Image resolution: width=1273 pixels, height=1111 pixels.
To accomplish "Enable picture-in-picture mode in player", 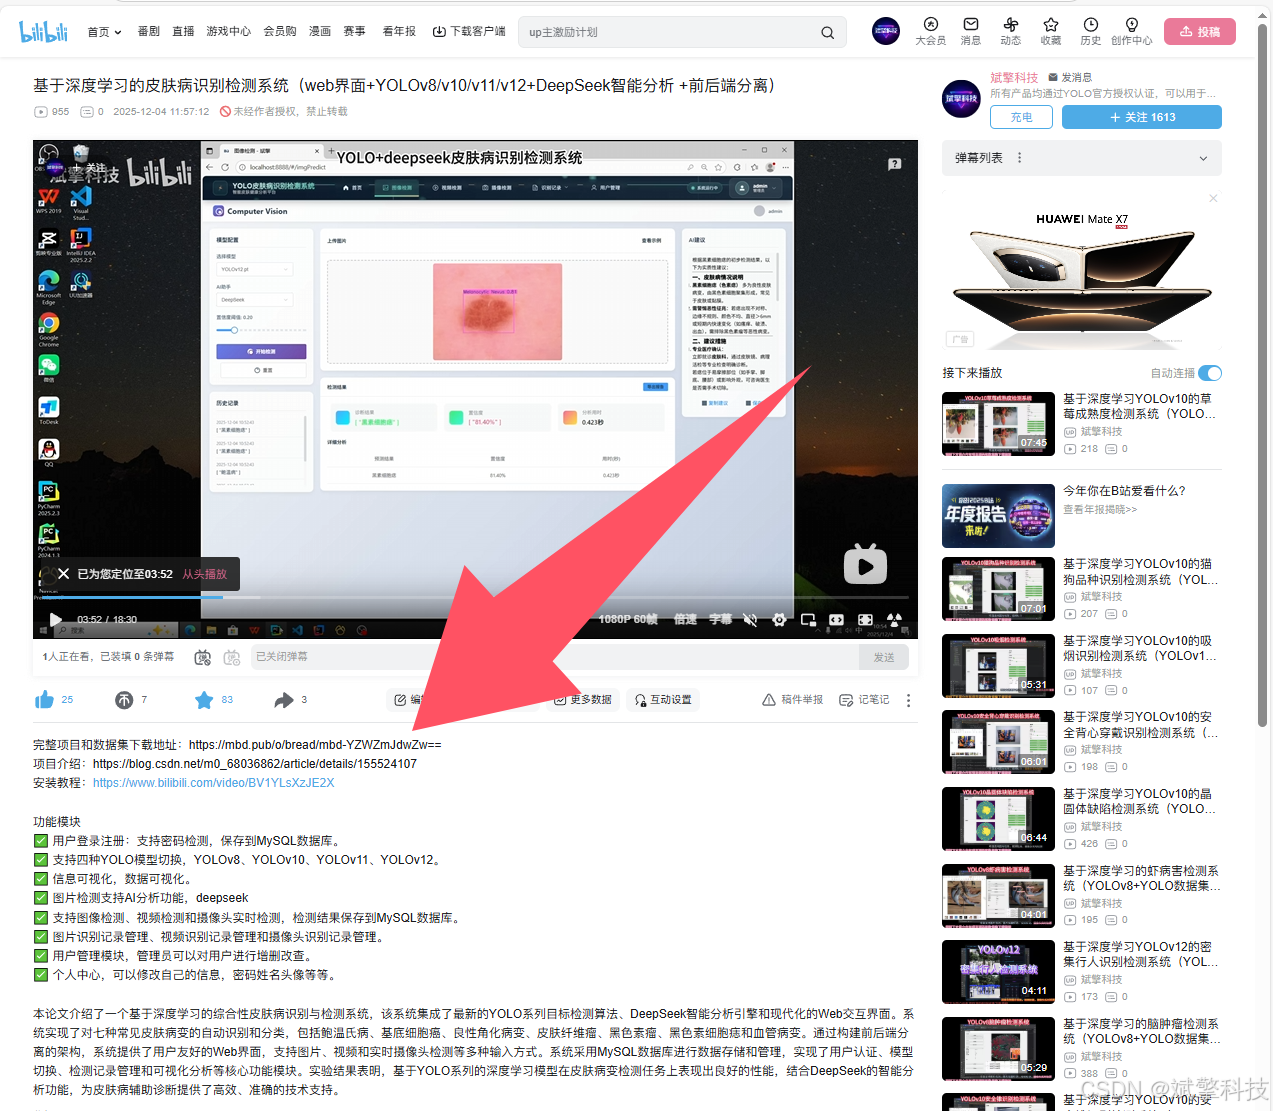I will click(808, 620).
